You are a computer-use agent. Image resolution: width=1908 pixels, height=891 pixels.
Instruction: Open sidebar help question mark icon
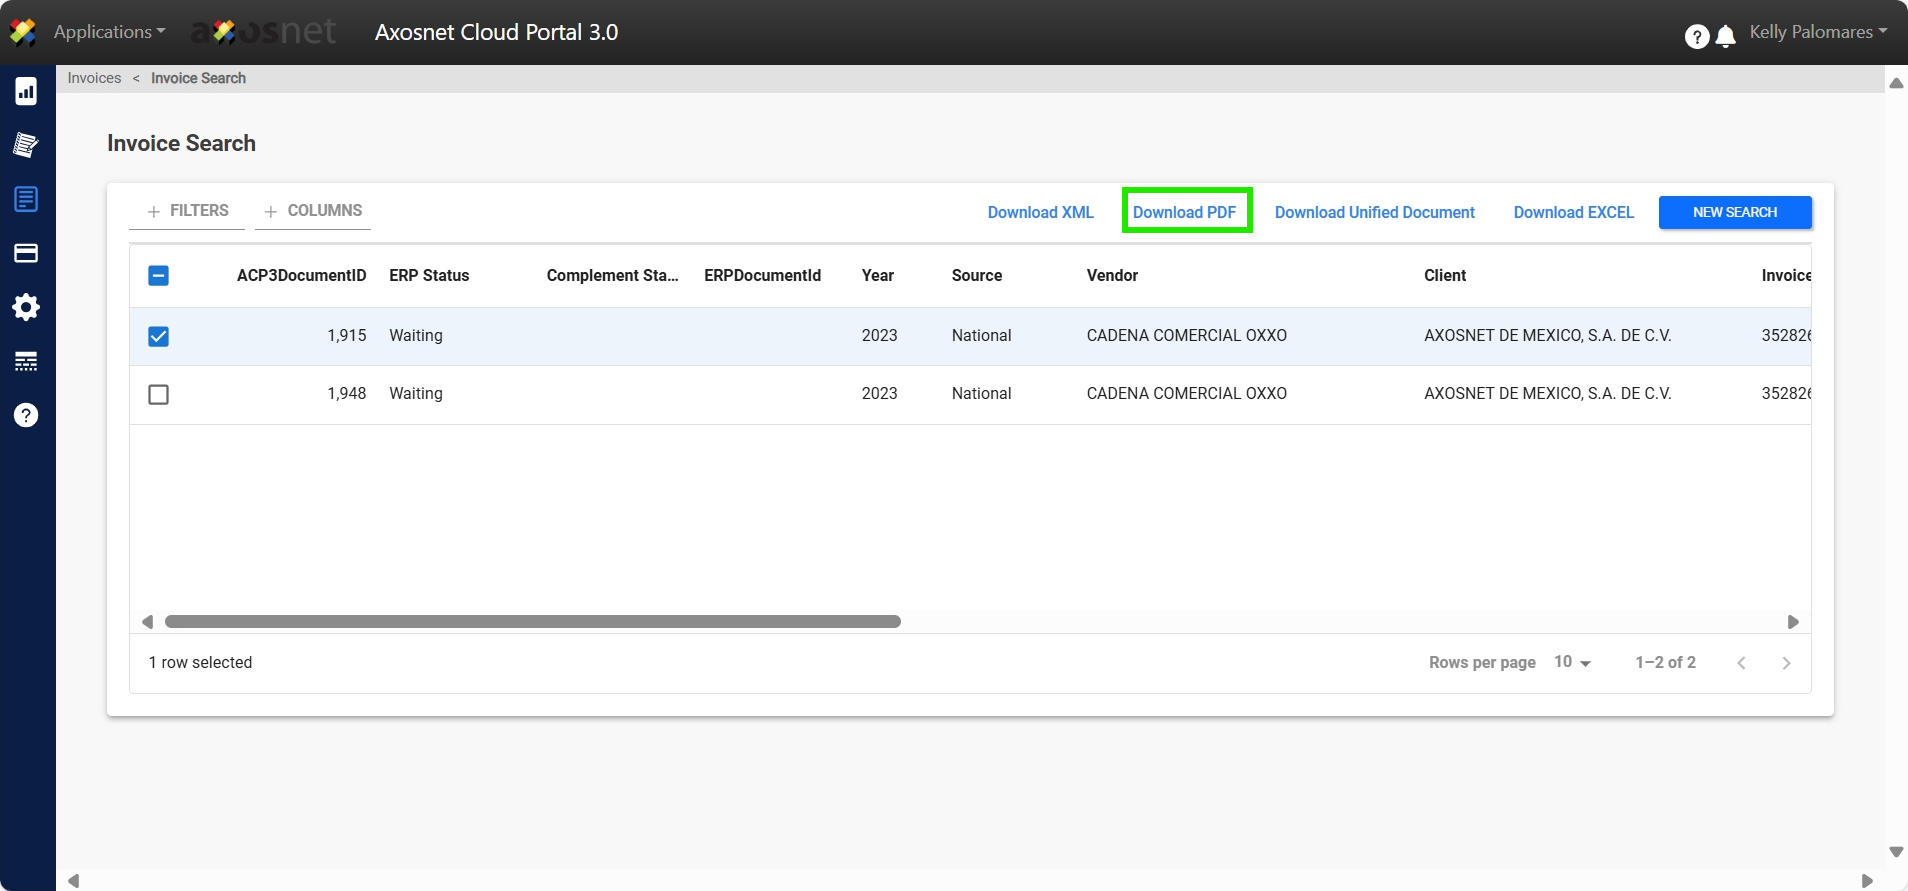26,415
